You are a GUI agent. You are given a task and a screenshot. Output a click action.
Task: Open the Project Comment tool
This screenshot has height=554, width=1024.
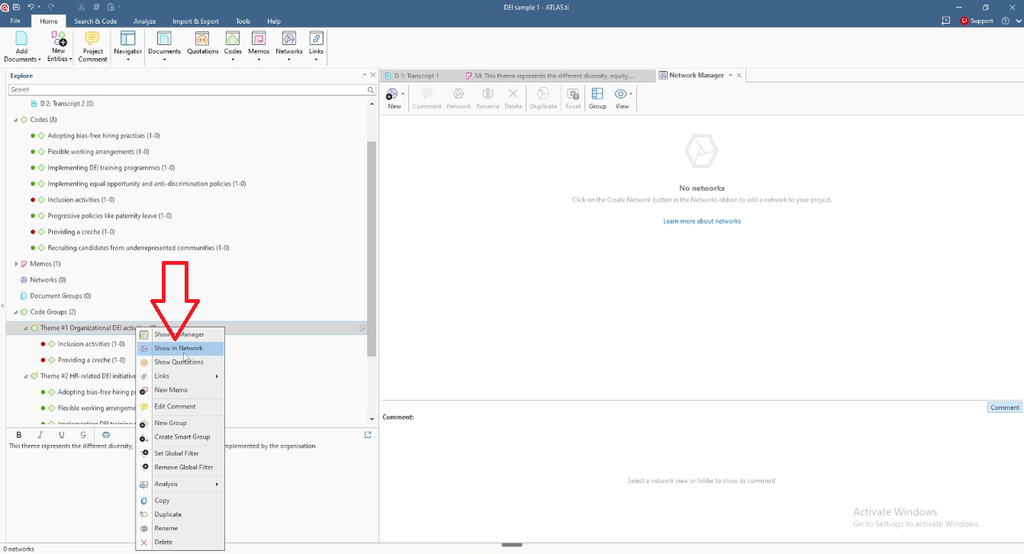click(92, 46)
